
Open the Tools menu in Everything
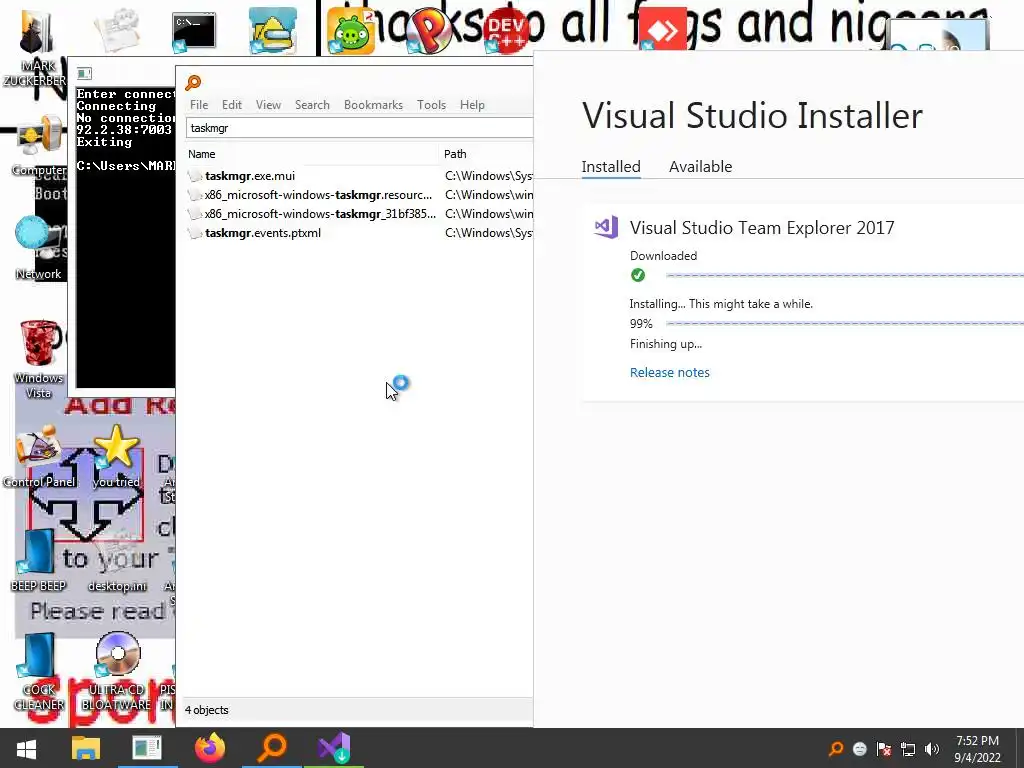click(432, 105)
